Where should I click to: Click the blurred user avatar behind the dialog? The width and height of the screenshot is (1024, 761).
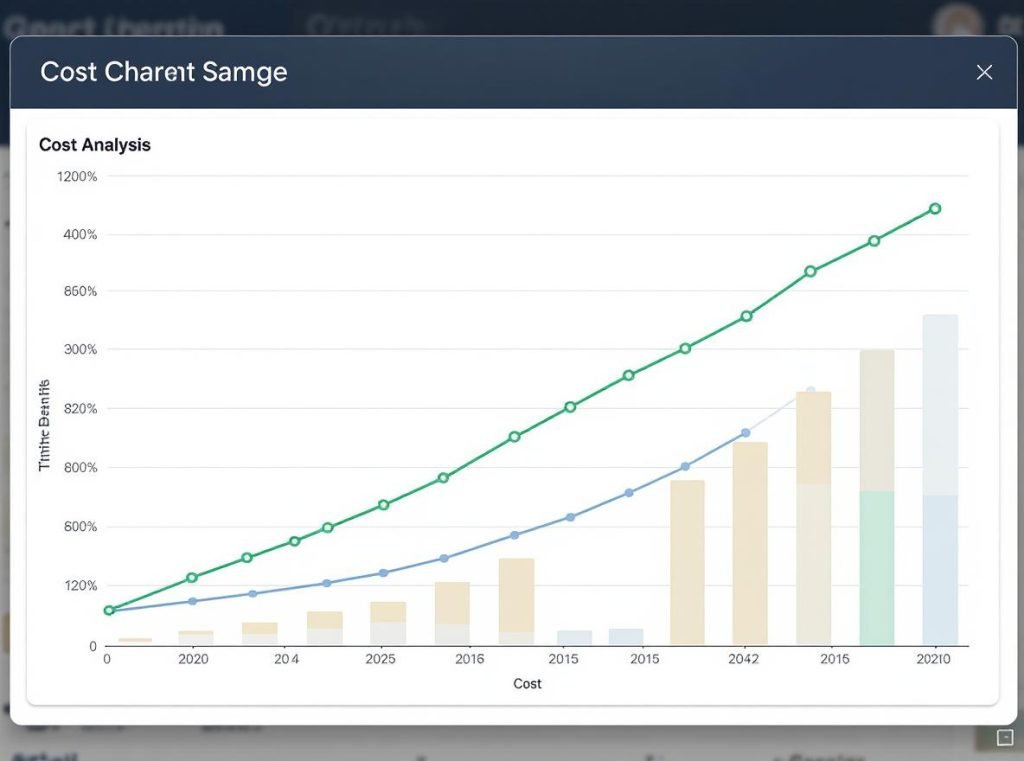[x=955, y=22]
